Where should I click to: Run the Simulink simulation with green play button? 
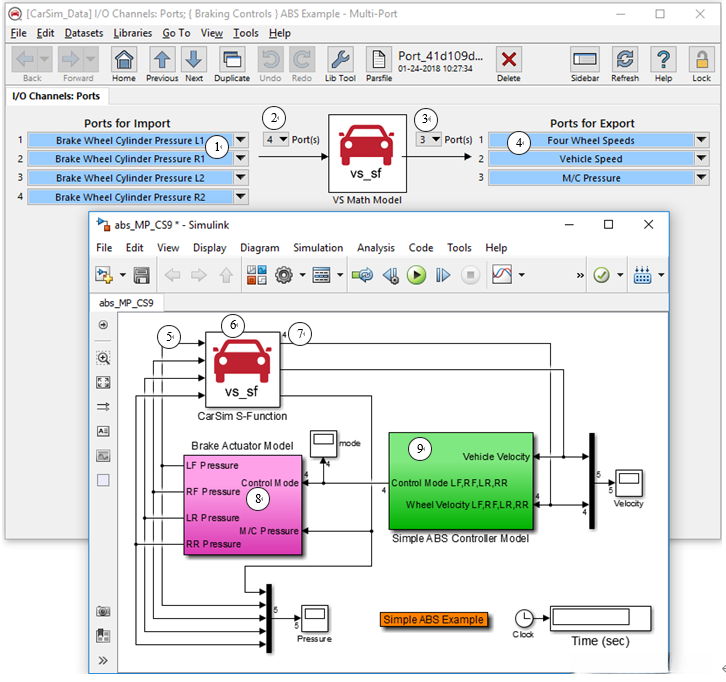(x=417, y=274)
